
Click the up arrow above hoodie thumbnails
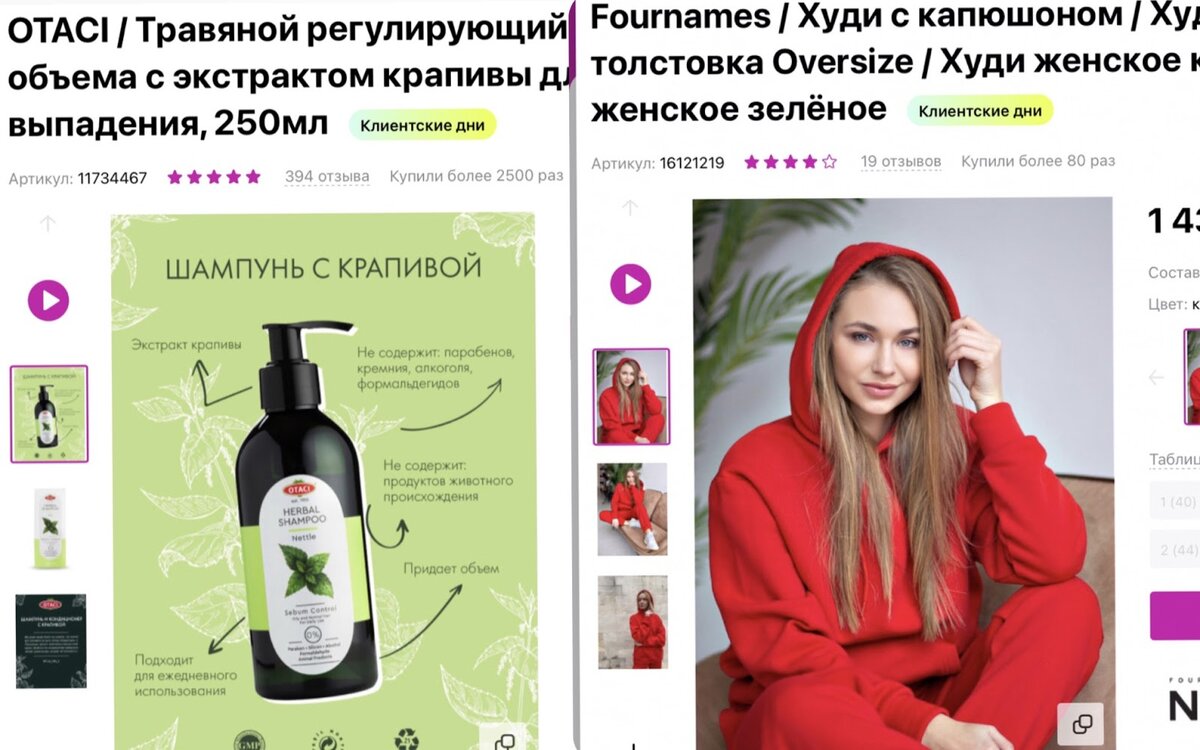click(x=630, y=208)
